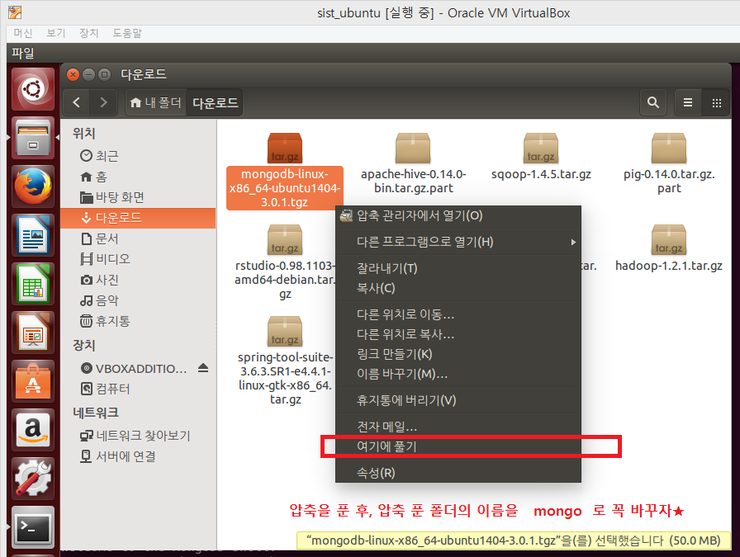740x557 pixels.
Task: Select '휴지통에 버리기(V)' menu entry
Action: coord(406,400)
